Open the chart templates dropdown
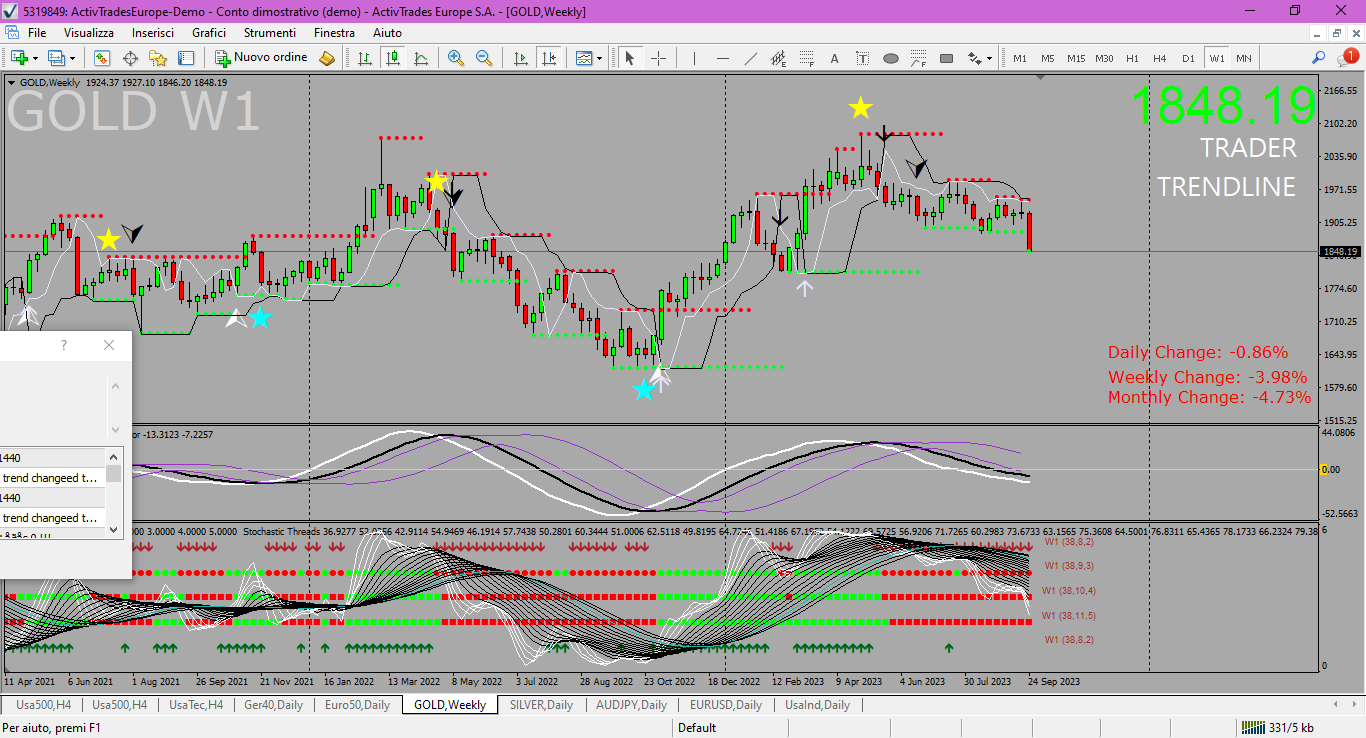Image resolution: width=1366 pixels, height=738 pixels. pyautogui.click(x=589, y=58)
